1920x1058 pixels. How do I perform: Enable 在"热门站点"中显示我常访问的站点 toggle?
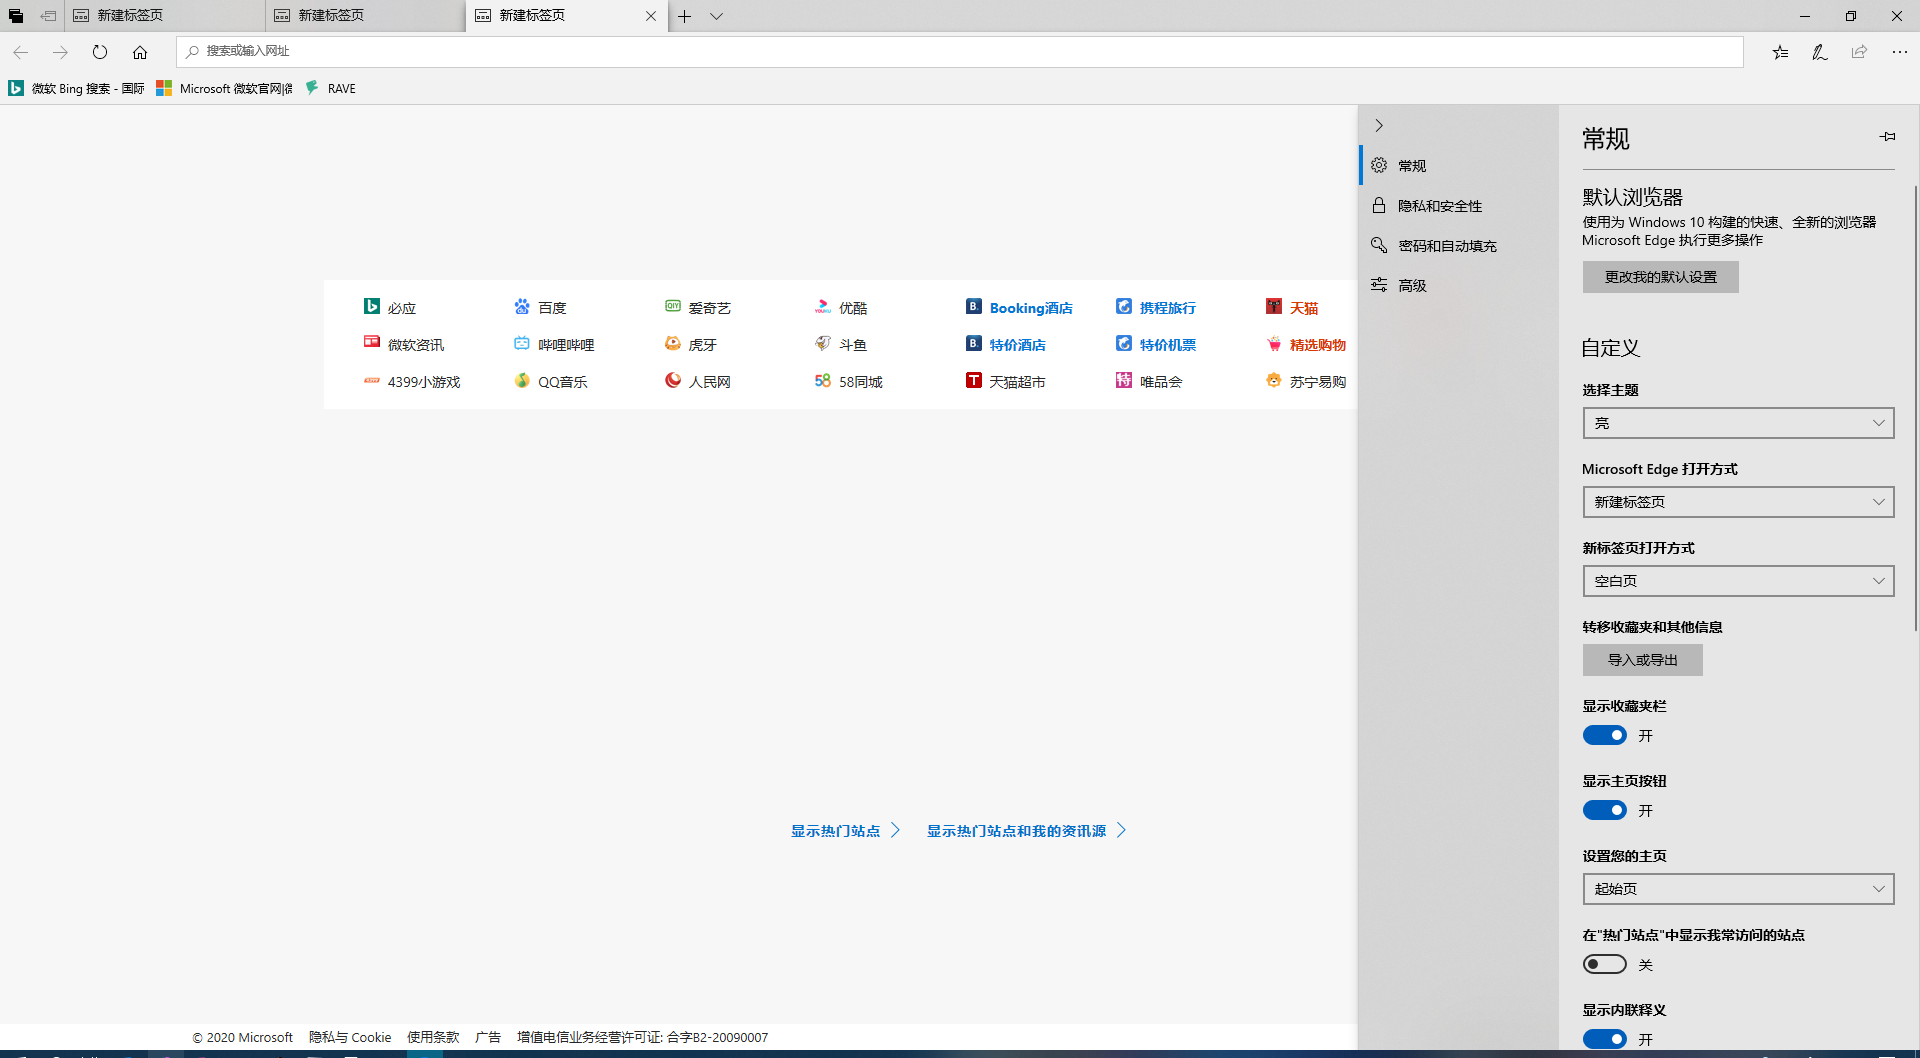(1605, 965)
